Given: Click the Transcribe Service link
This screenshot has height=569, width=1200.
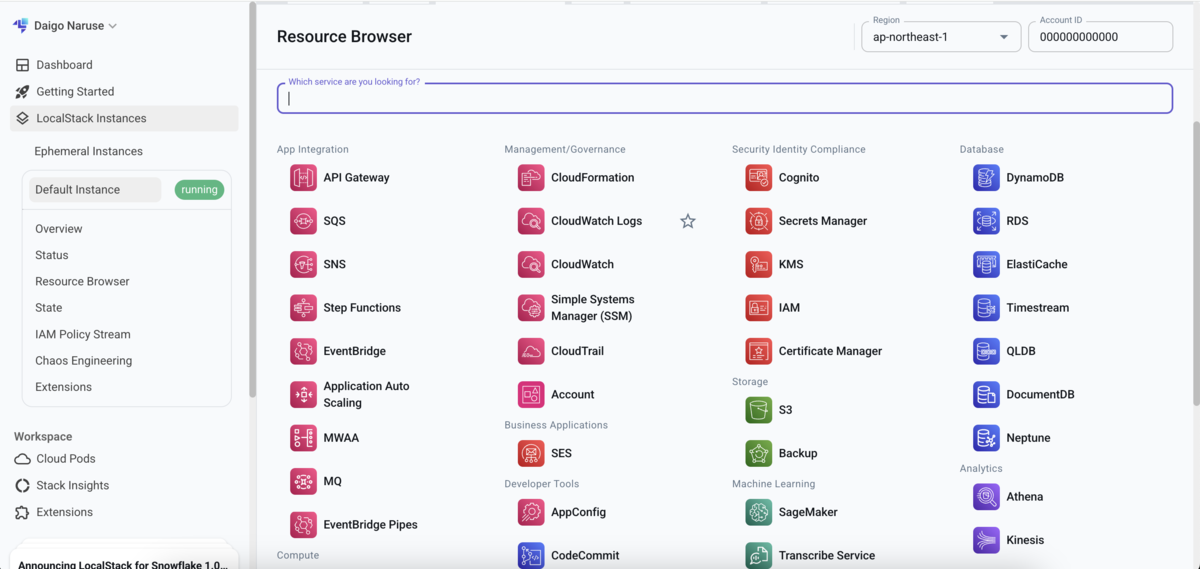Looking at the screenshot, I should pyautogui.click(x=827, y=556).
